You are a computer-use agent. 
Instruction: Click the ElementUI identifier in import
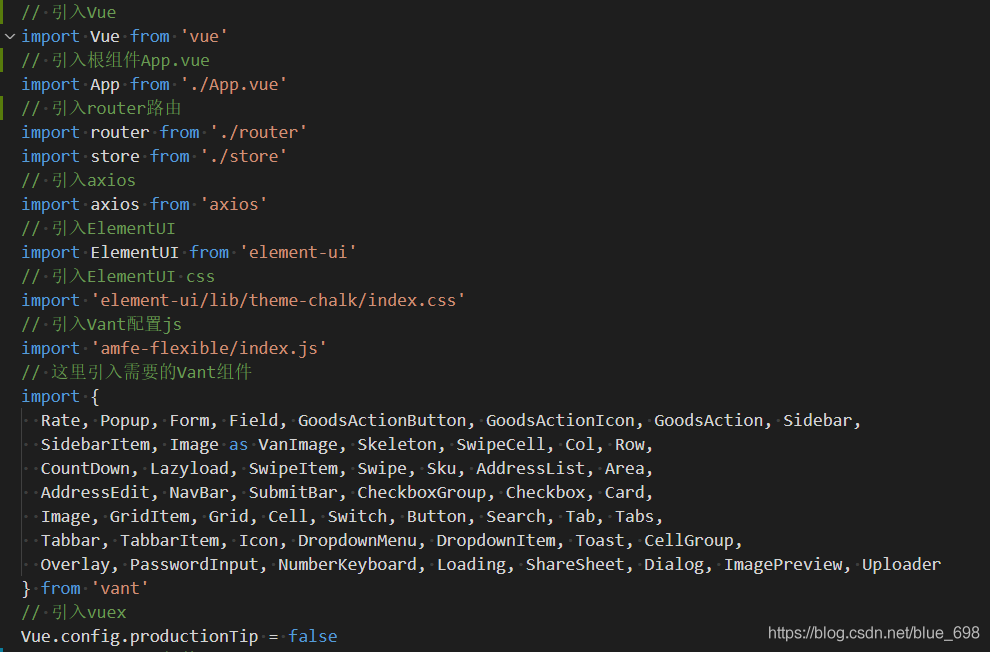pos(134,252)
